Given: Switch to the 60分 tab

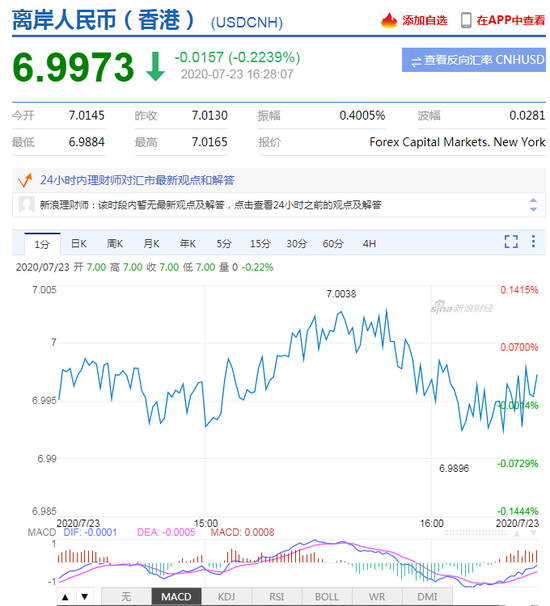Looking at the screenshot, I should coord(333,243).
